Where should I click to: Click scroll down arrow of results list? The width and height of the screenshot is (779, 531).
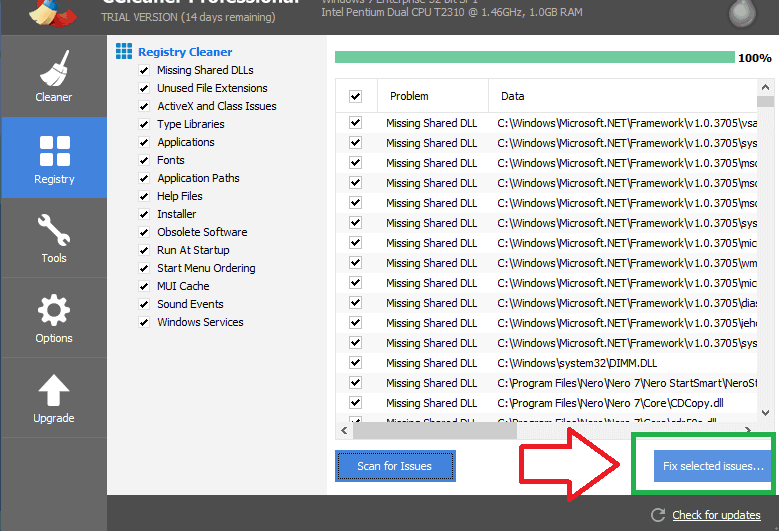(765, 413)
